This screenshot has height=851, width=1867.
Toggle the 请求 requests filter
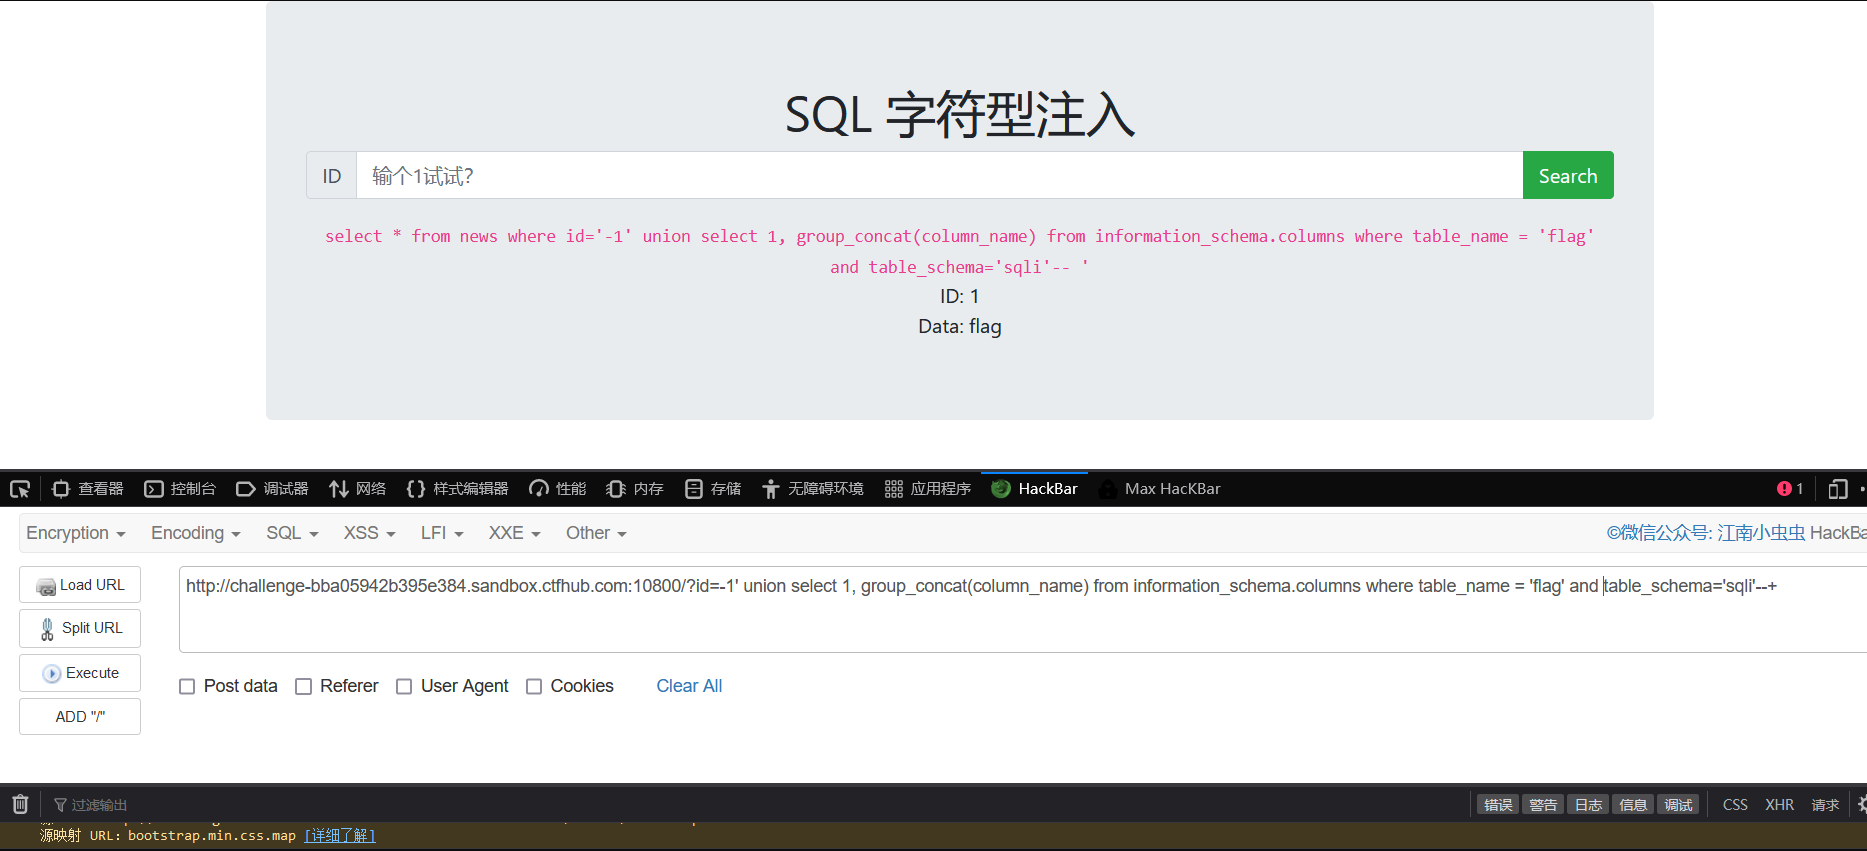[x=1825, y=805]
